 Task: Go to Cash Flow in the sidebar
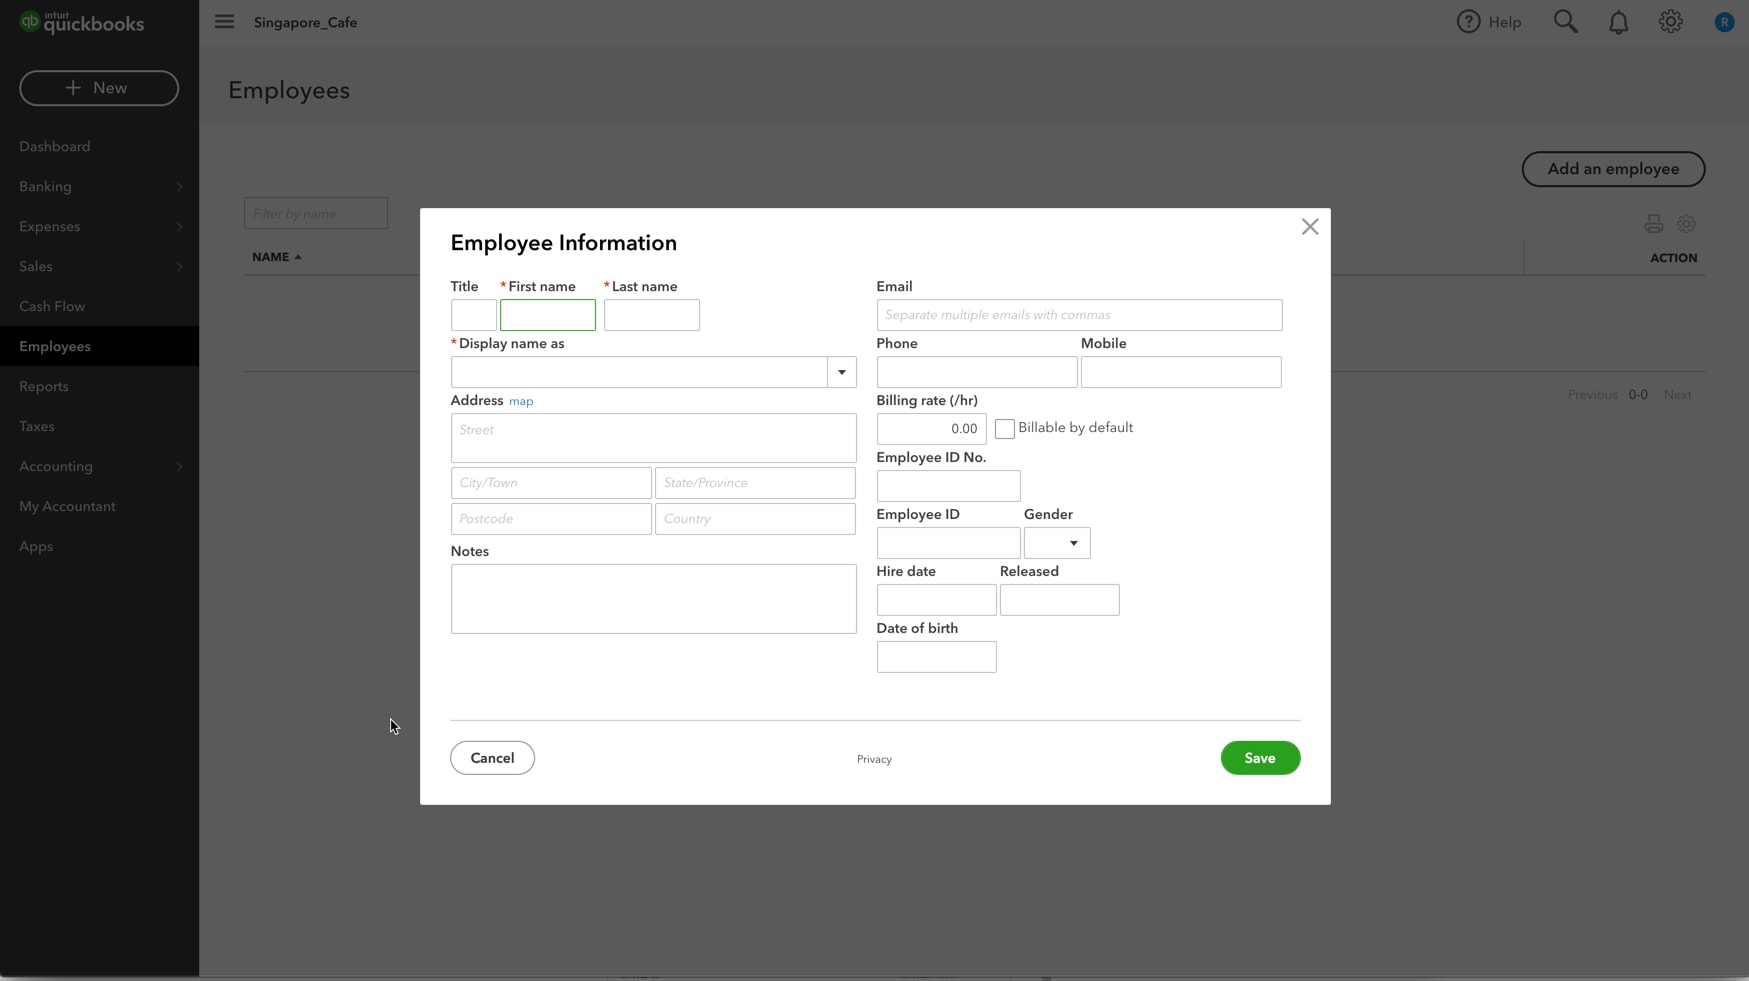(x=52, y=306)
